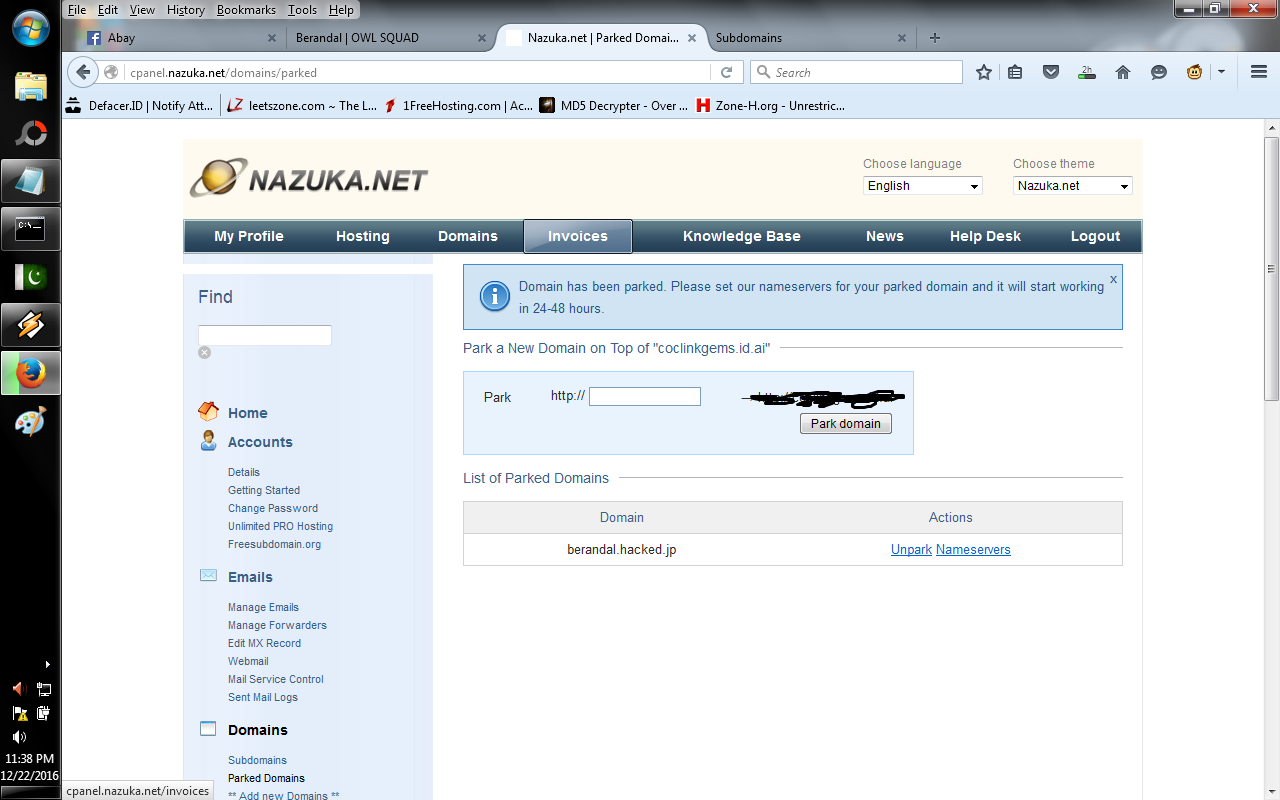This screenshot has width=1280, height=800.
Task: Click the Find text field
Action: [x=265, y=335]
